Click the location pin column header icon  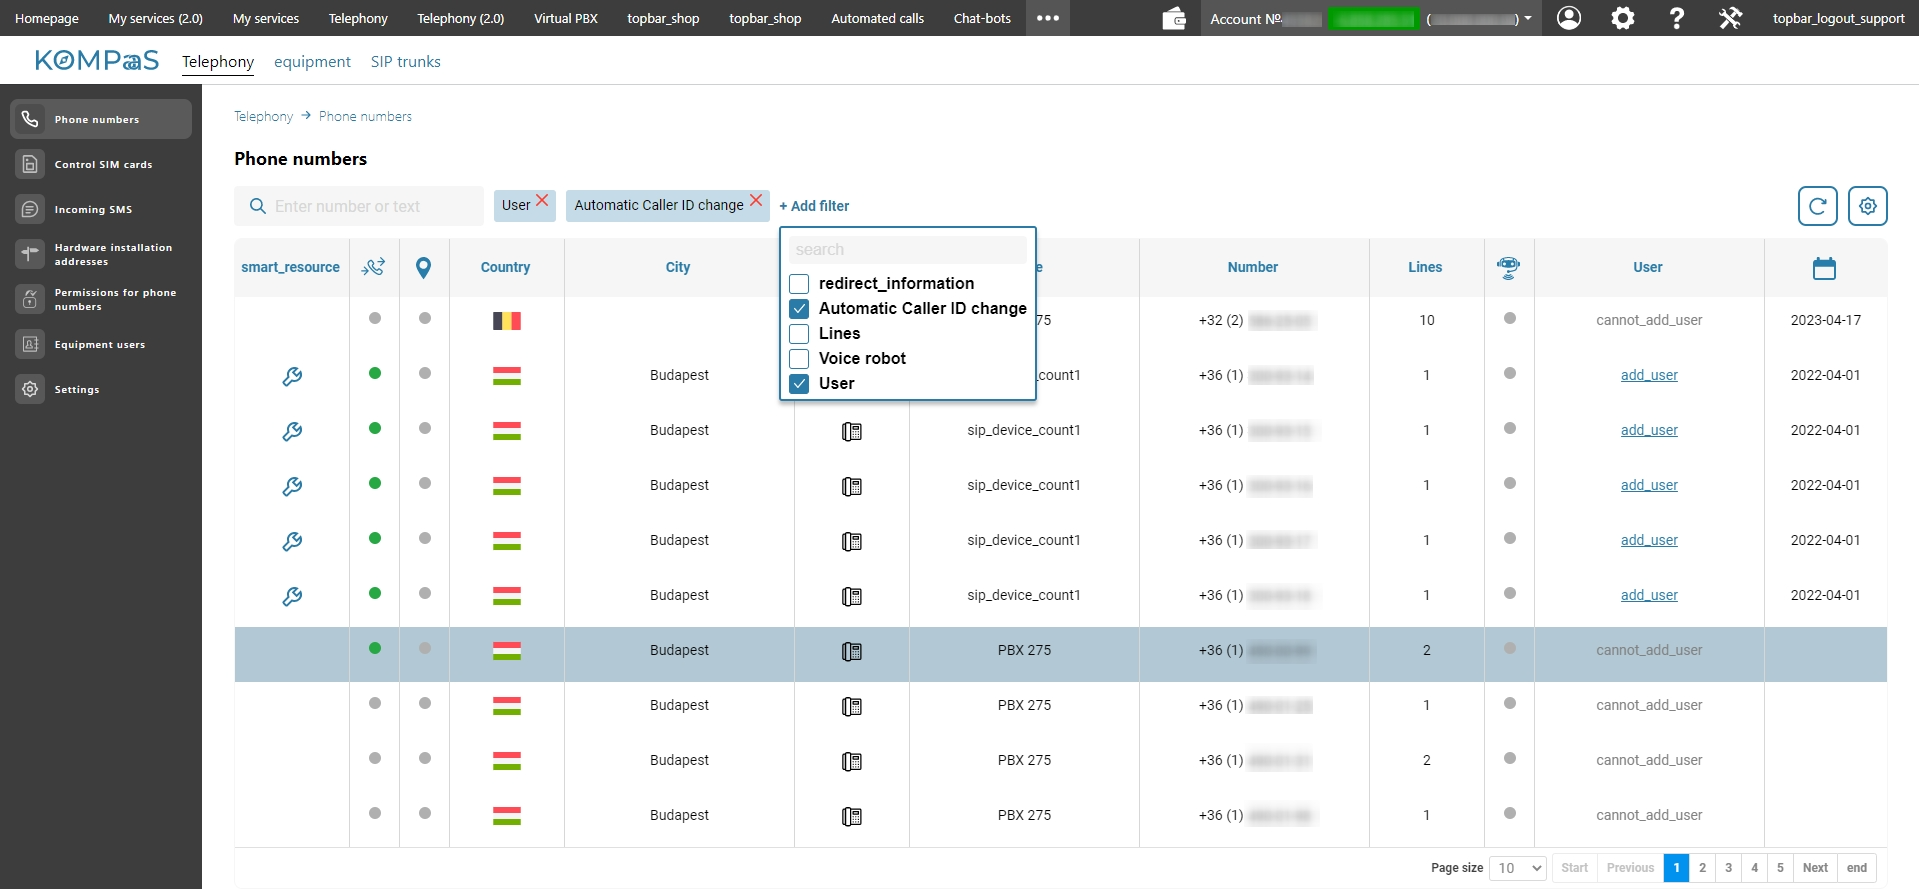[424, 268]
